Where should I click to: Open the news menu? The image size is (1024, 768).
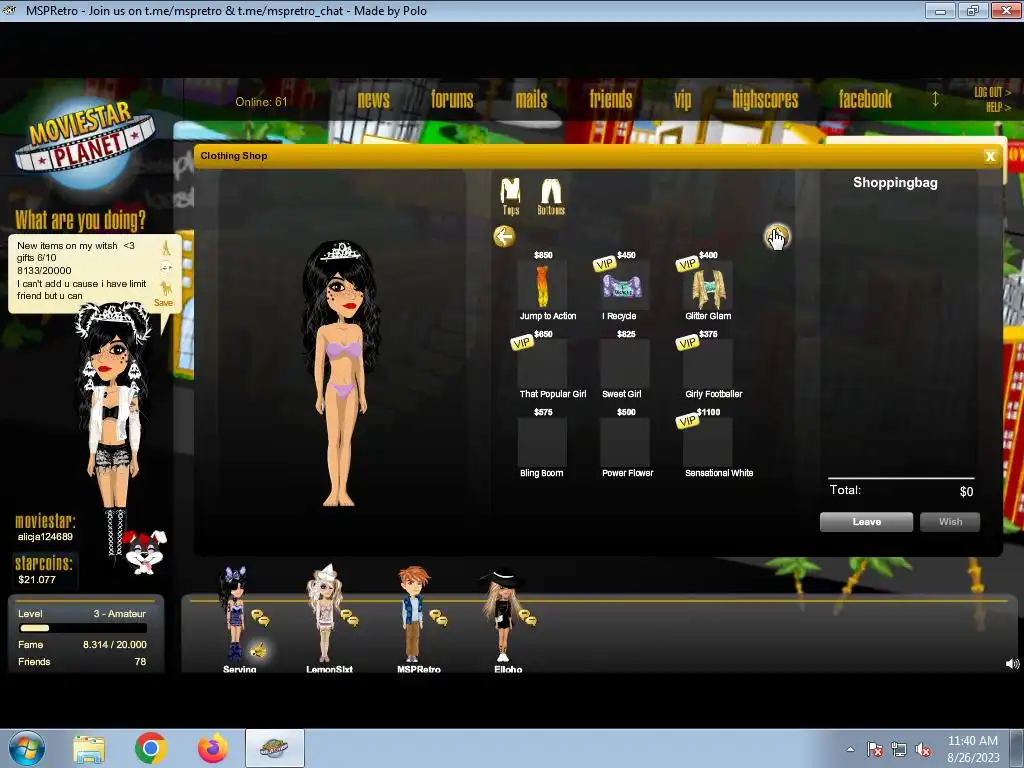[374, 99]
